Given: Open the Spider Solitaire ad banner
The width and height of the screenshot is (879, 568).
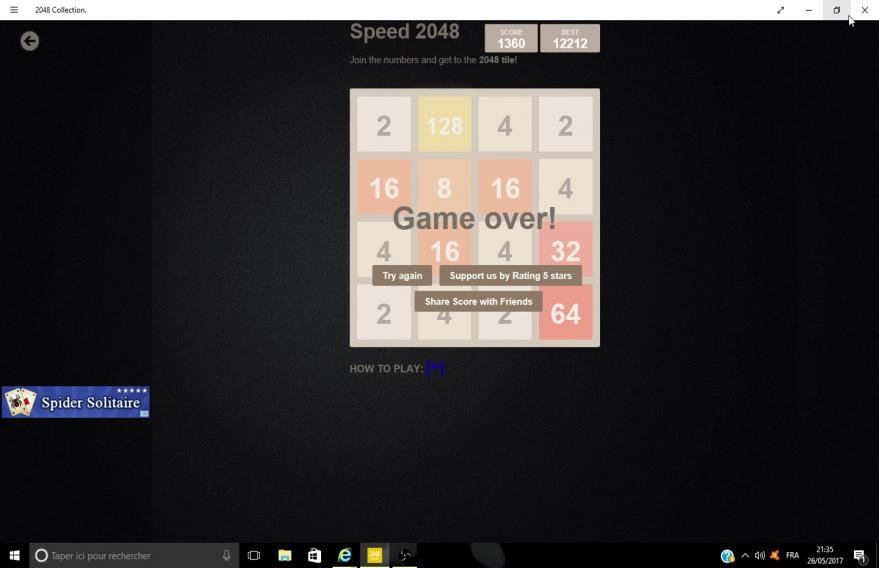Looking at the screenshot, I should 75,402.
